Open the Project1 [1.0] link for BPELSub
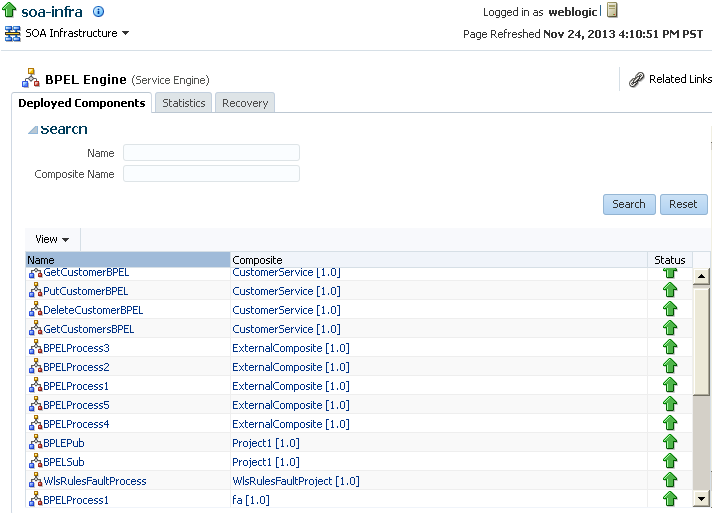 (266, 462)
